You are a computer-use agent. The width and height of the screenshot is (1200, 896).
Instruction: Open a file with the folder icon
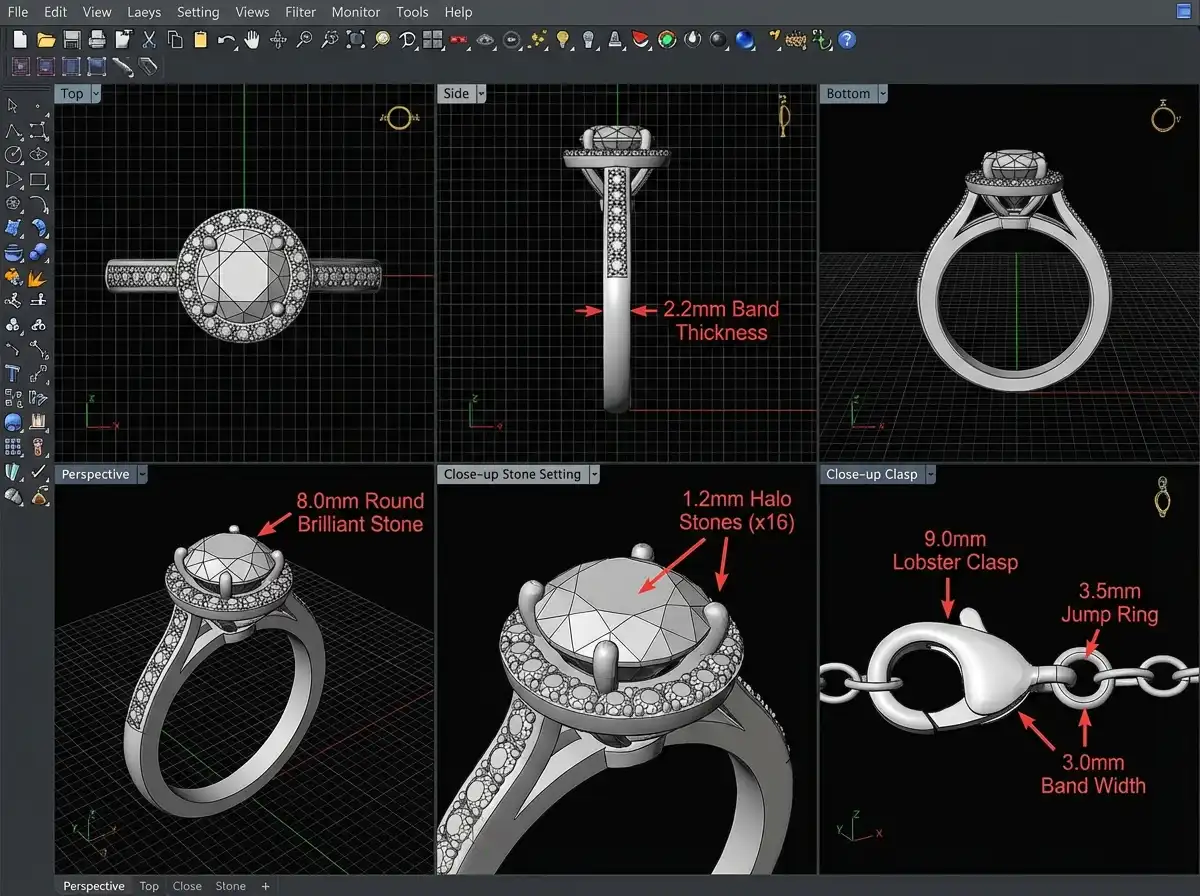[46, 40]
